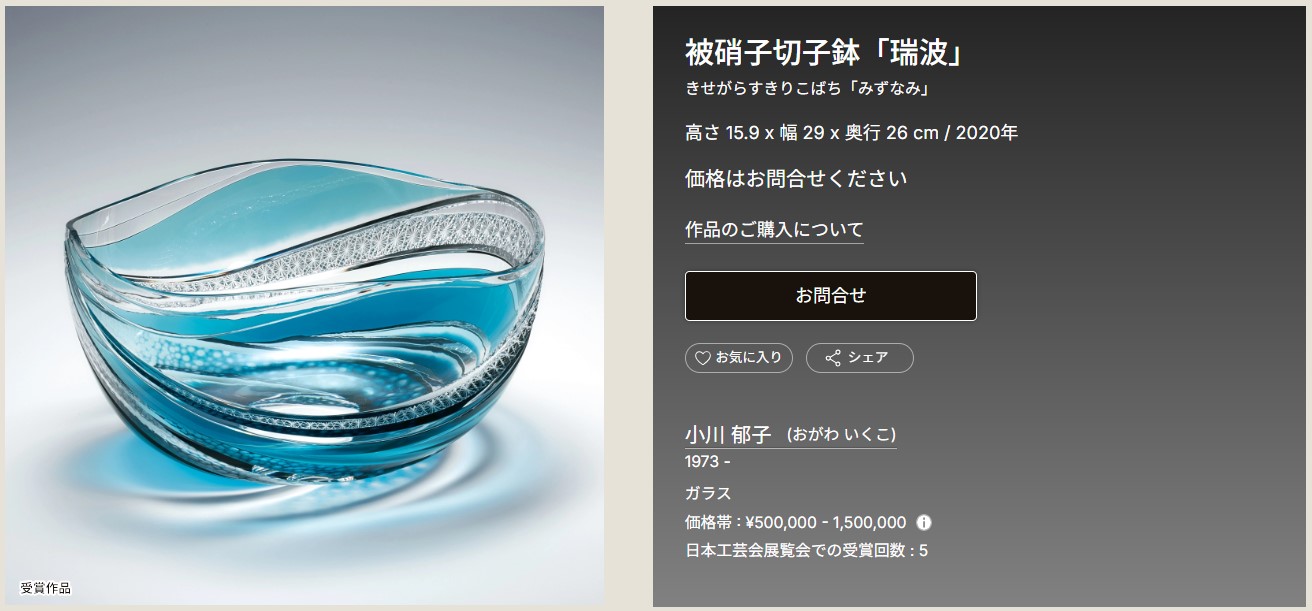Click the heart icon in お気に入り
The image size is (1312, 611).
(702, 358)
